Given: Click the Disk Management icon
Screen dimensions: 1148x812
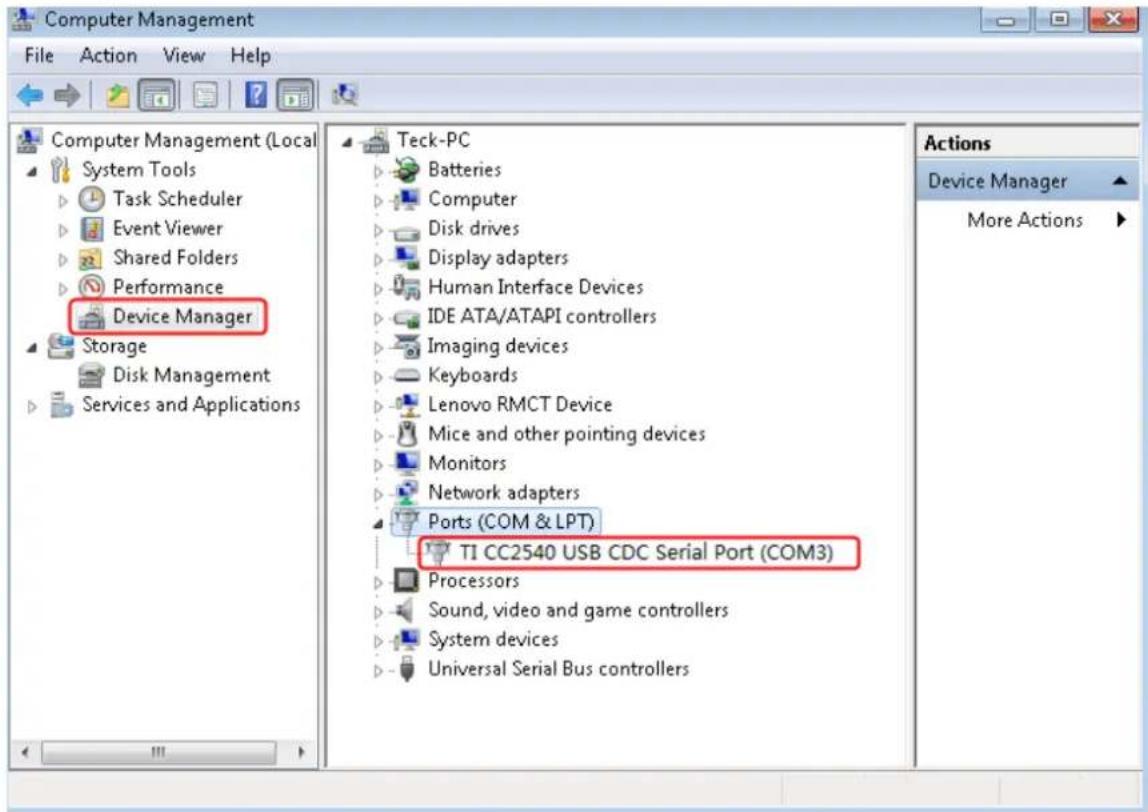Looking at the screenshot, I should (92, 376).
